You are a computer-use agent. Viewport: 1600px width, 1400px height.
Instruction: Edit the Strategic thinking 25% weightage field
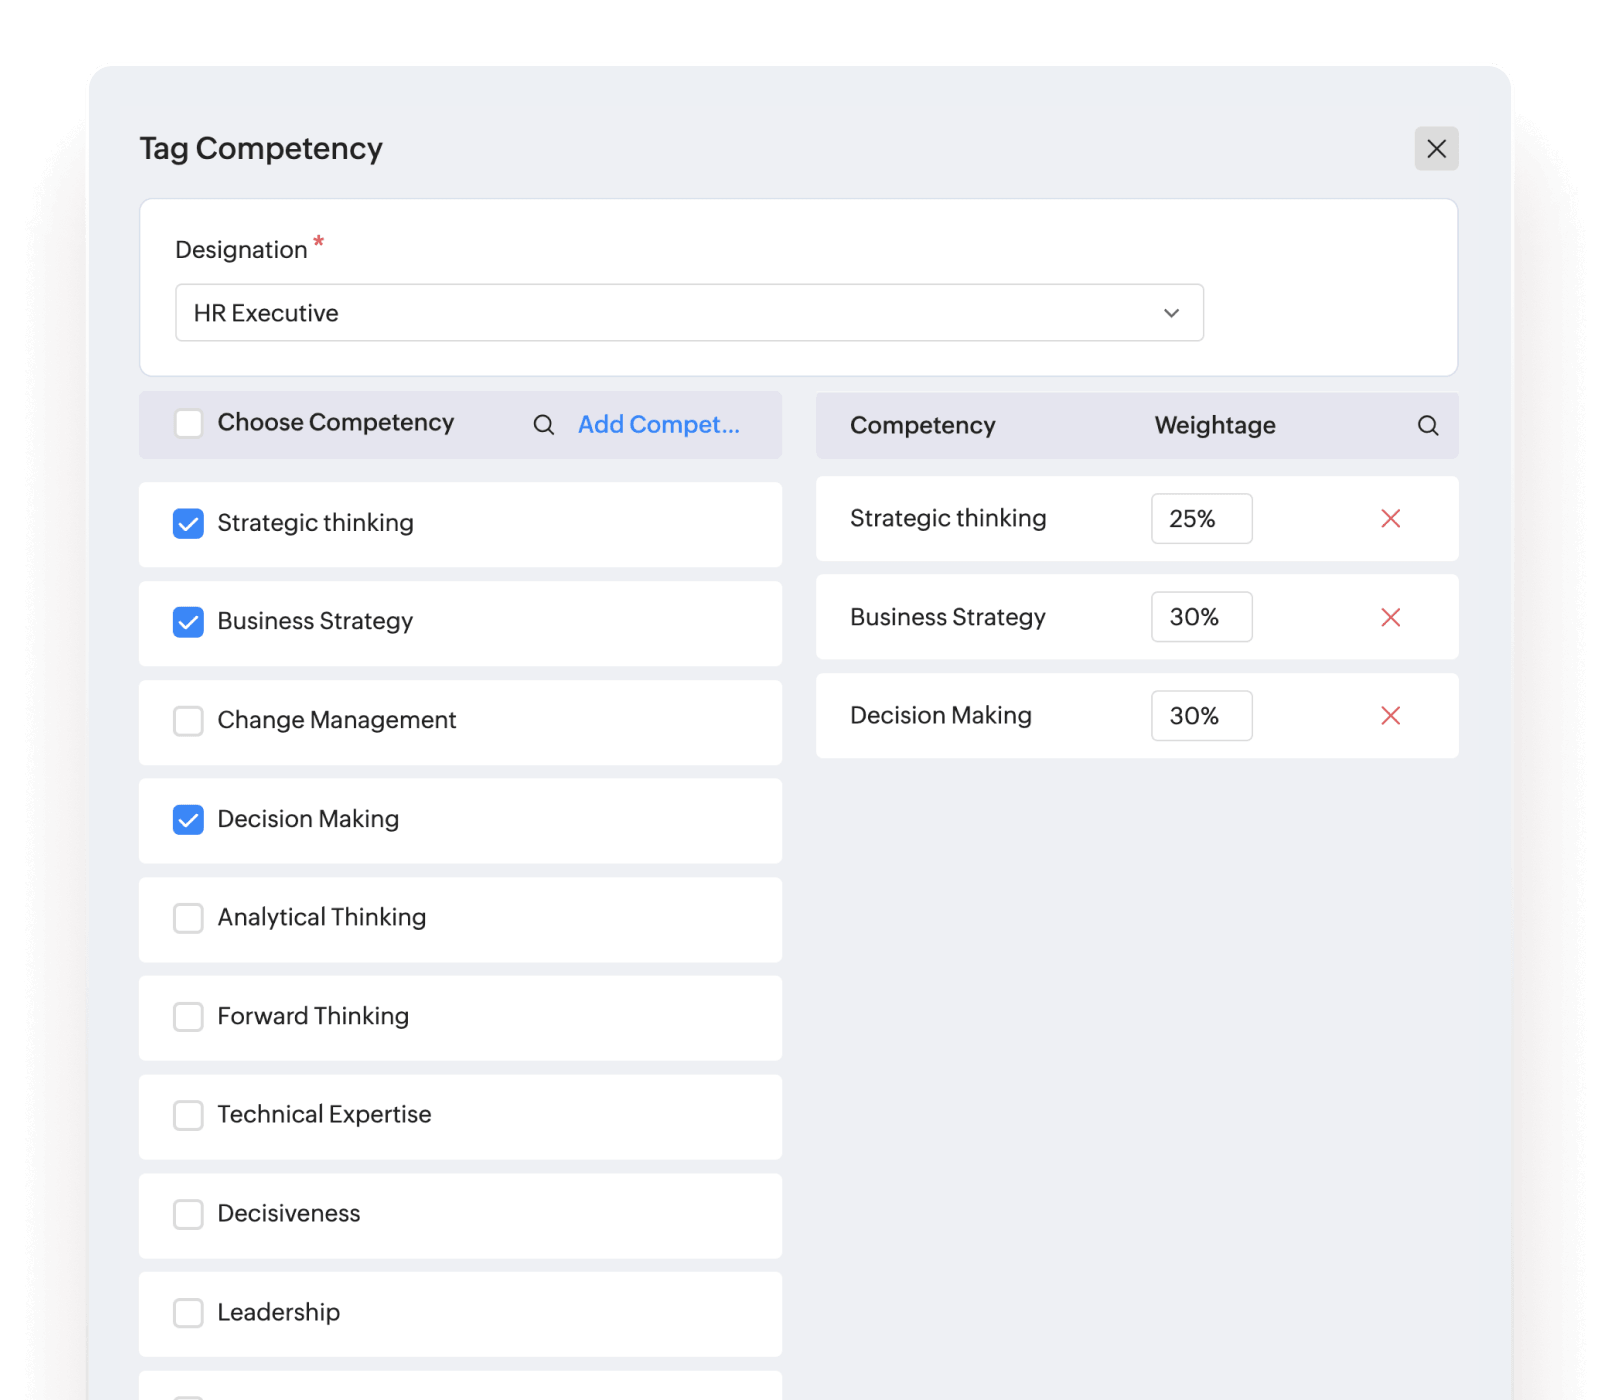point(1201,519)
